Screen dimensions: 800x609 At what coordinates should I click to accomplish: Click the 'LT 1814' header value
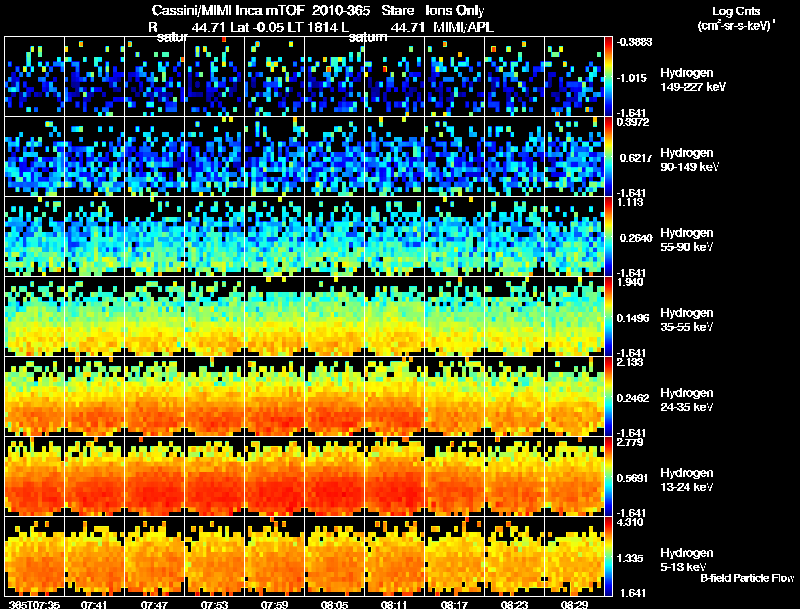point(312,28)
